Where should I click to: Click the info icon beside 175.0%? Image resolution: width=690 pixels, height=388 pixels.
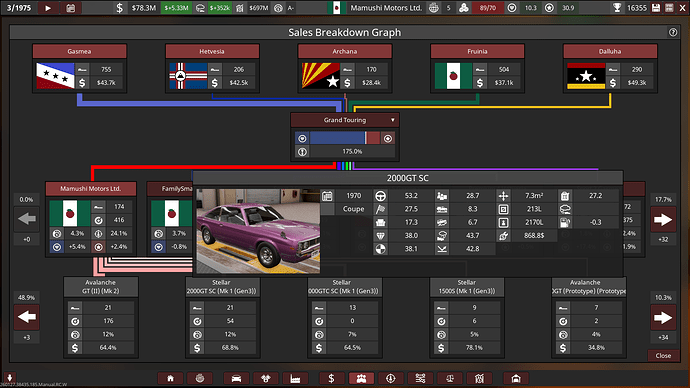point(302,152)
